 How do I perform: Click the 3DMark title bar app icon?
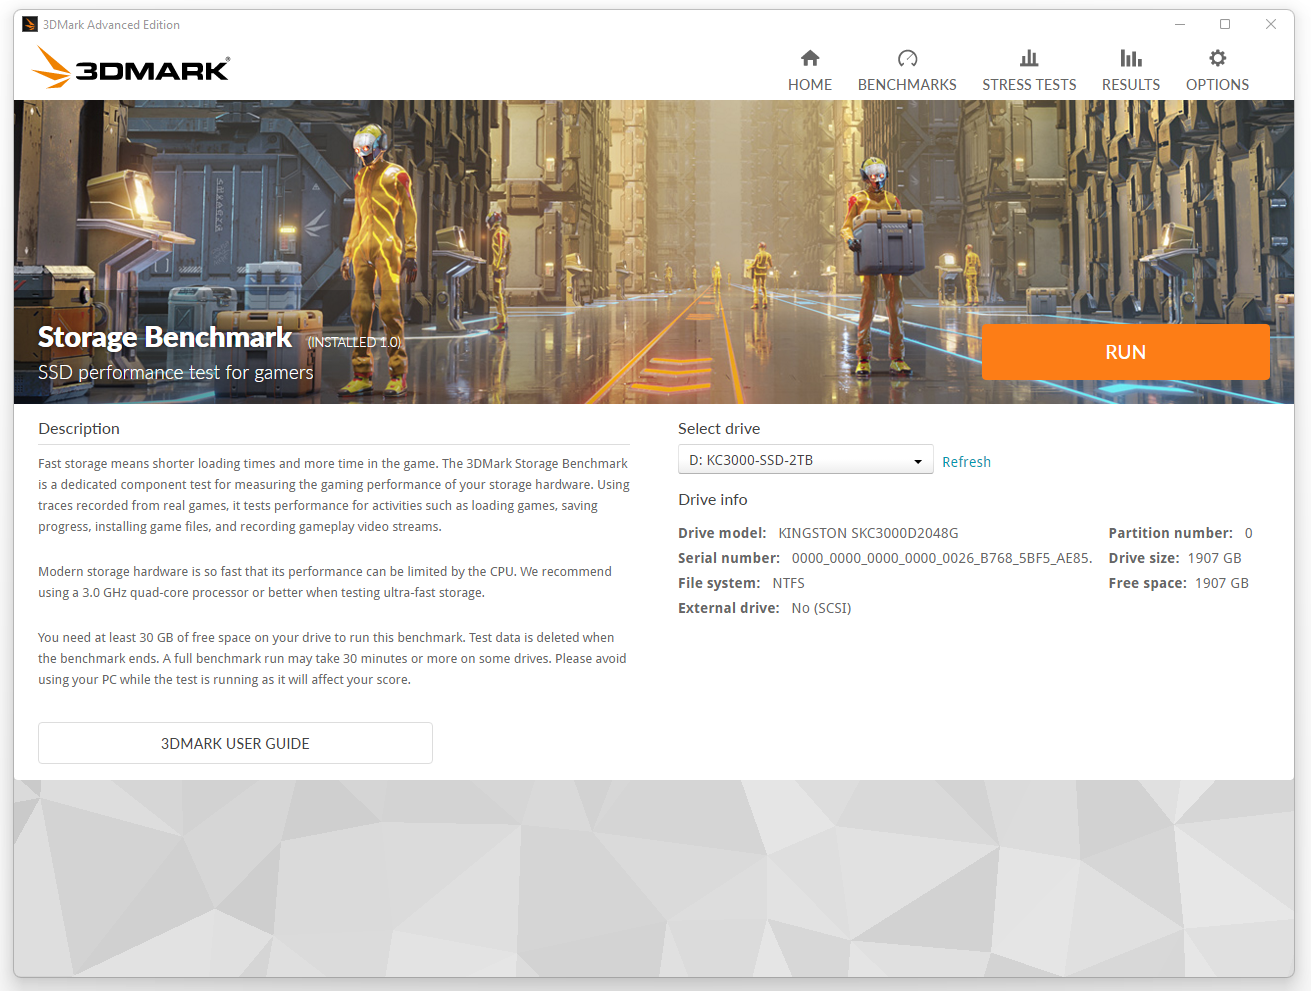tap(30, 25)
